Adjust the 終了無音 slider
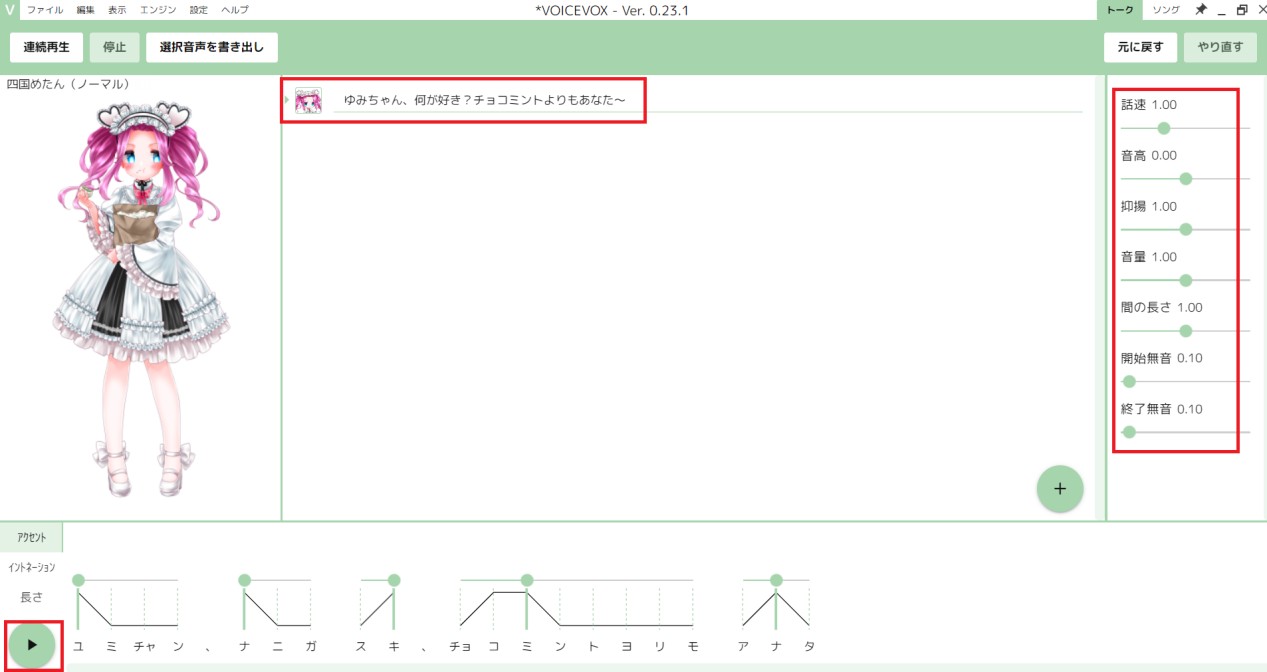Screen dimensions: 1267x672 coord(1185,432)
